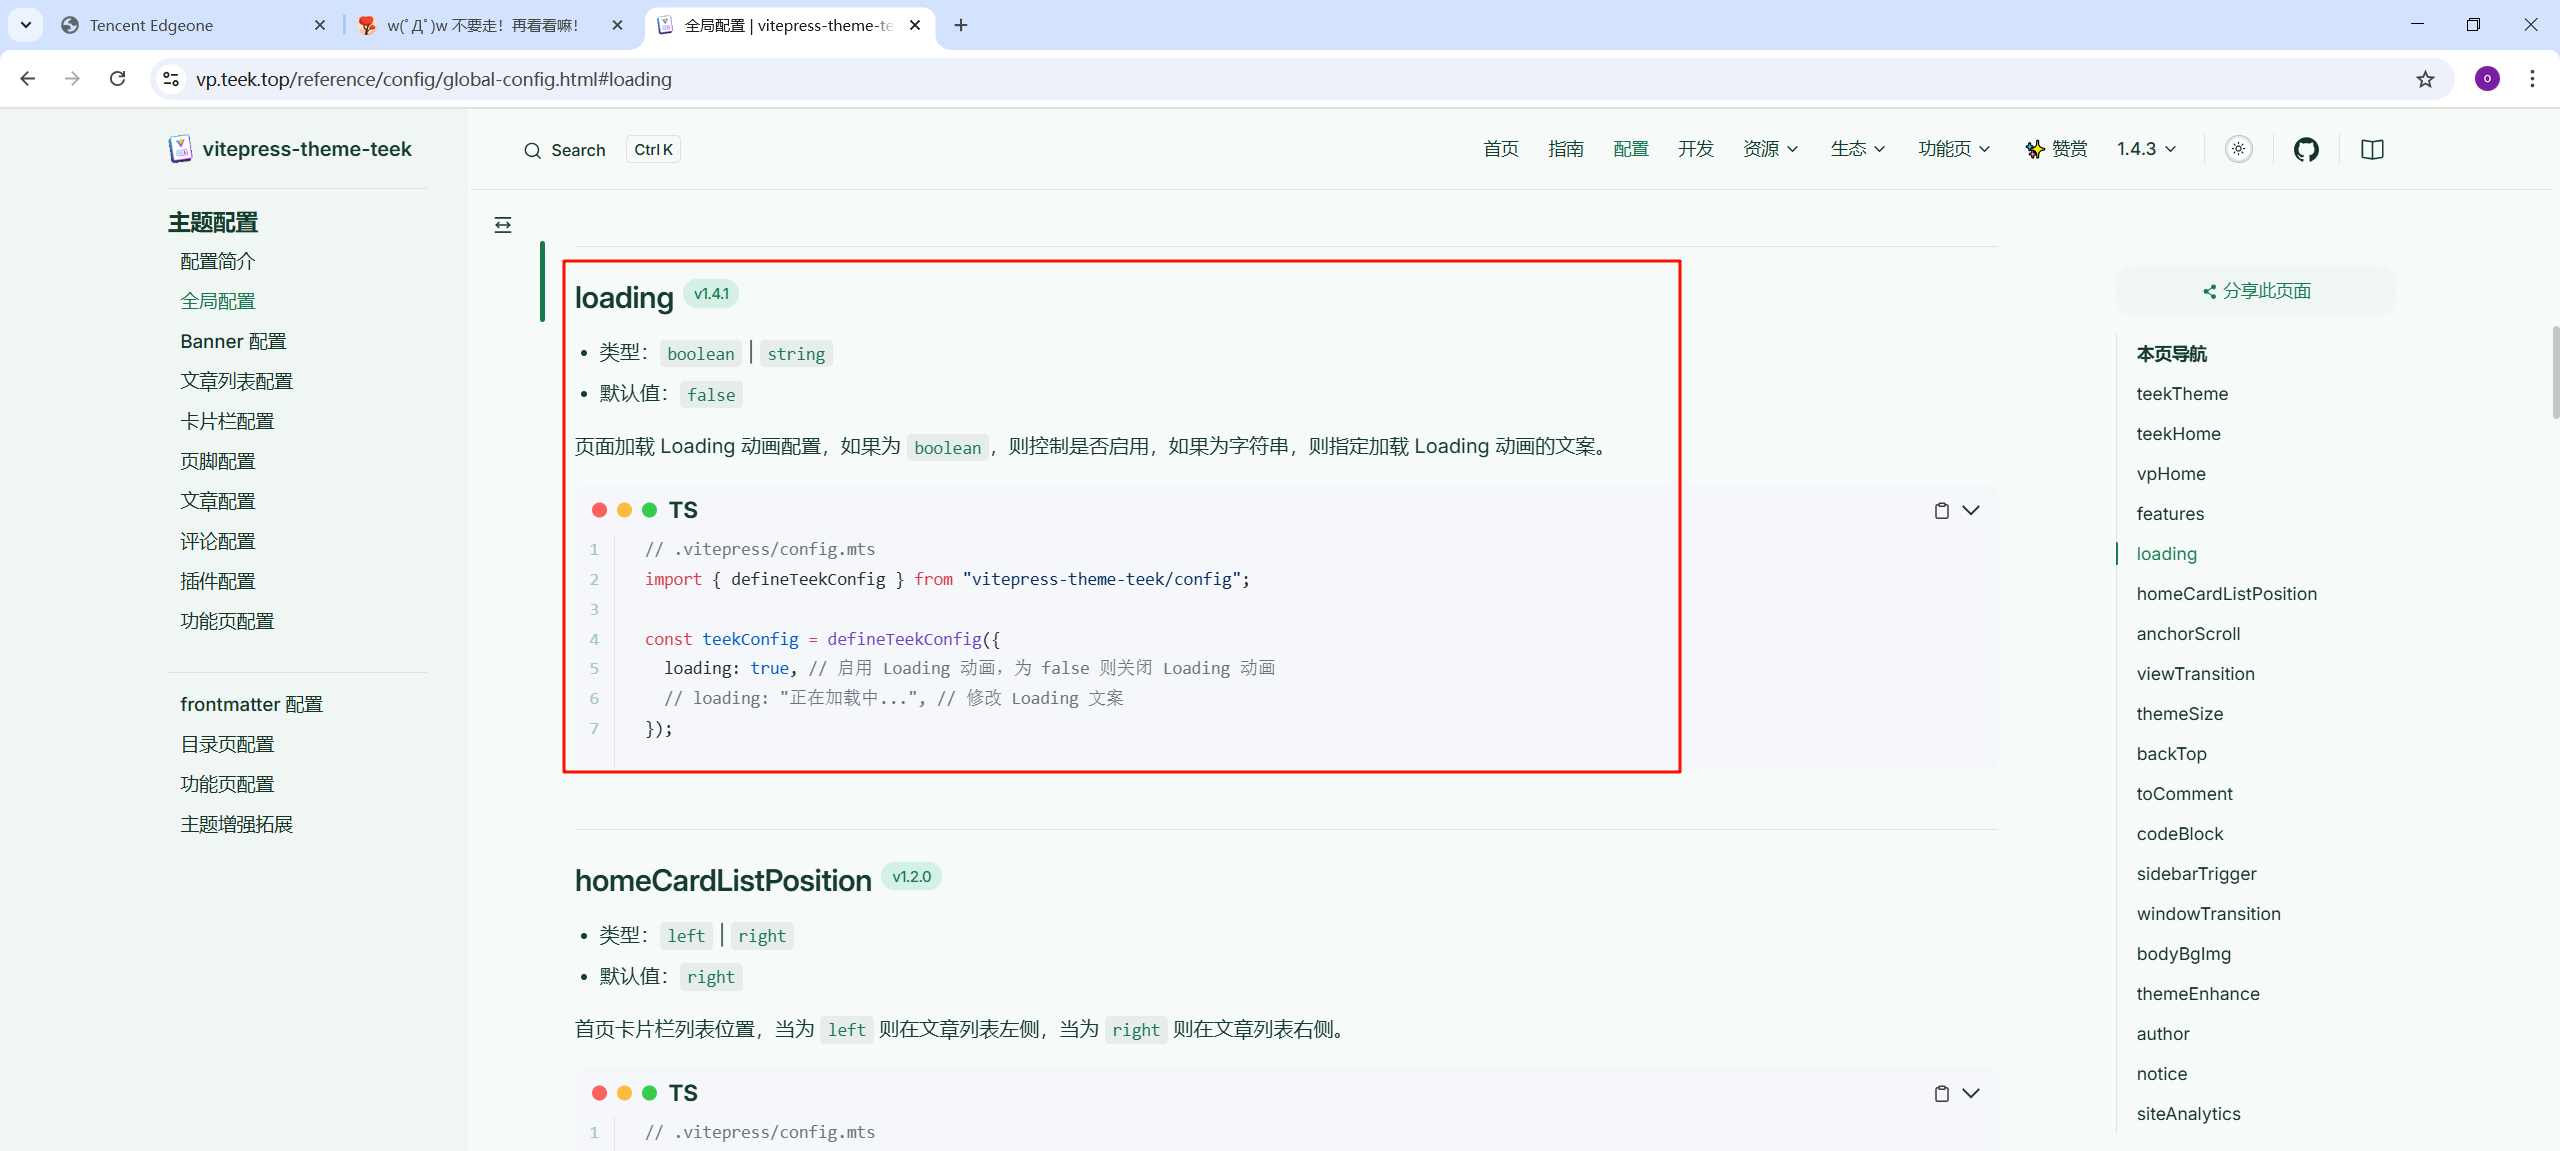Viewport: 2560px width, 1151px height.
Task: Jump to backTop in outline
Action: click(2171, 754)
